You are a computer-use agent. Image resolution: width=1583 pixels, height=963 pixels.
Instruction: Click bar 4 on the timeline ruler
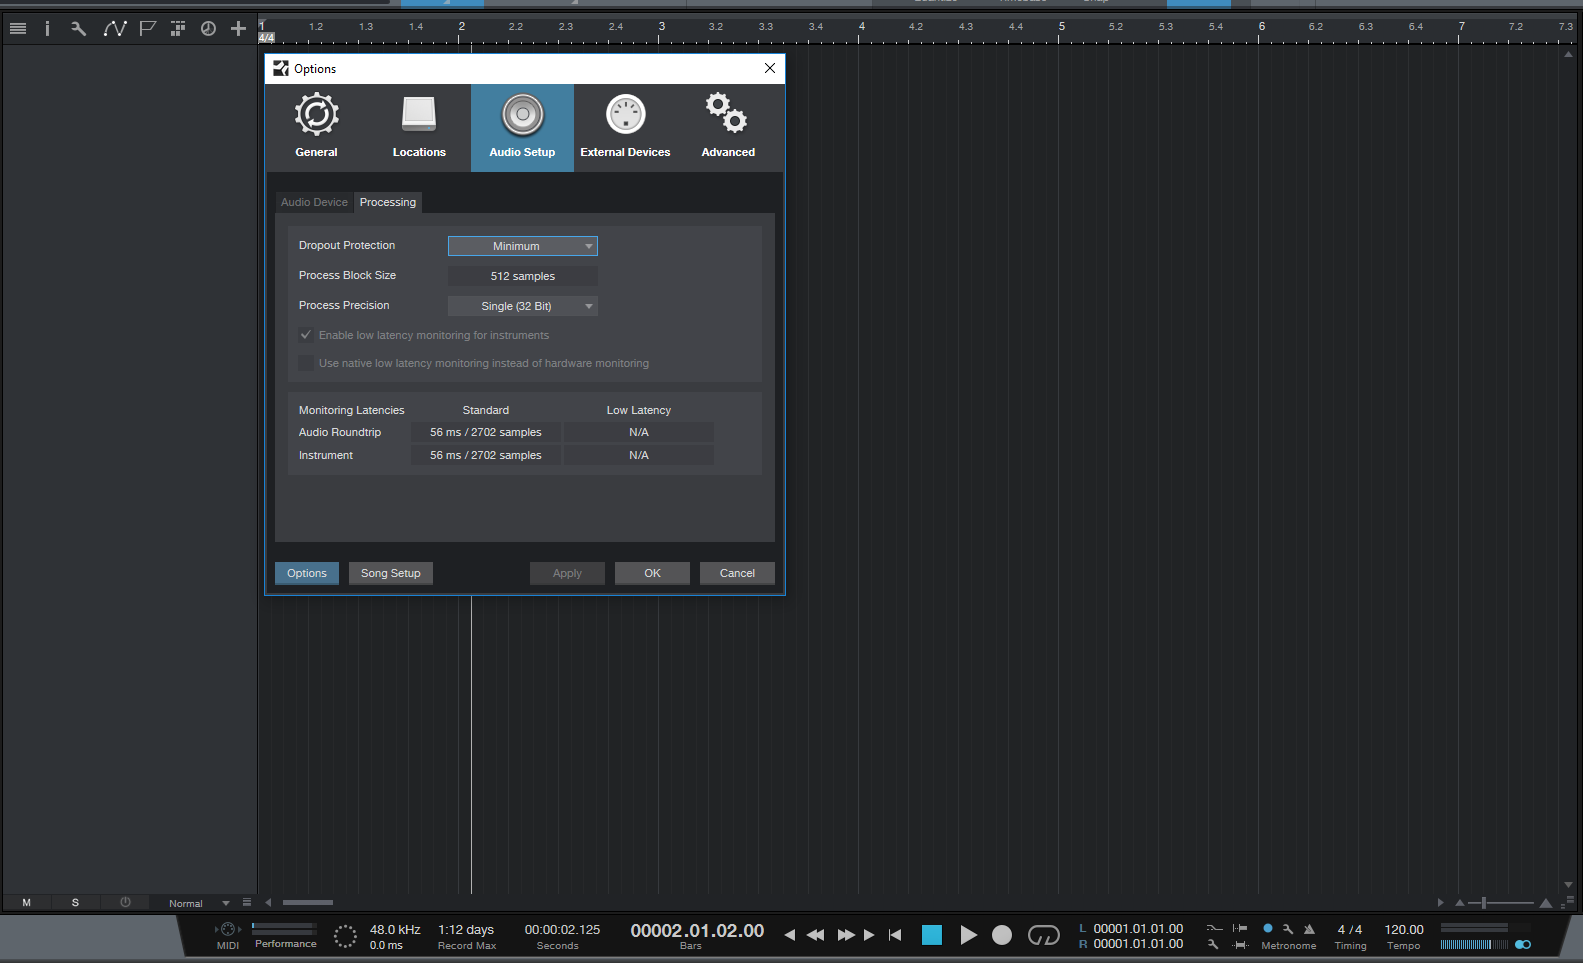(x=861, y=27)
